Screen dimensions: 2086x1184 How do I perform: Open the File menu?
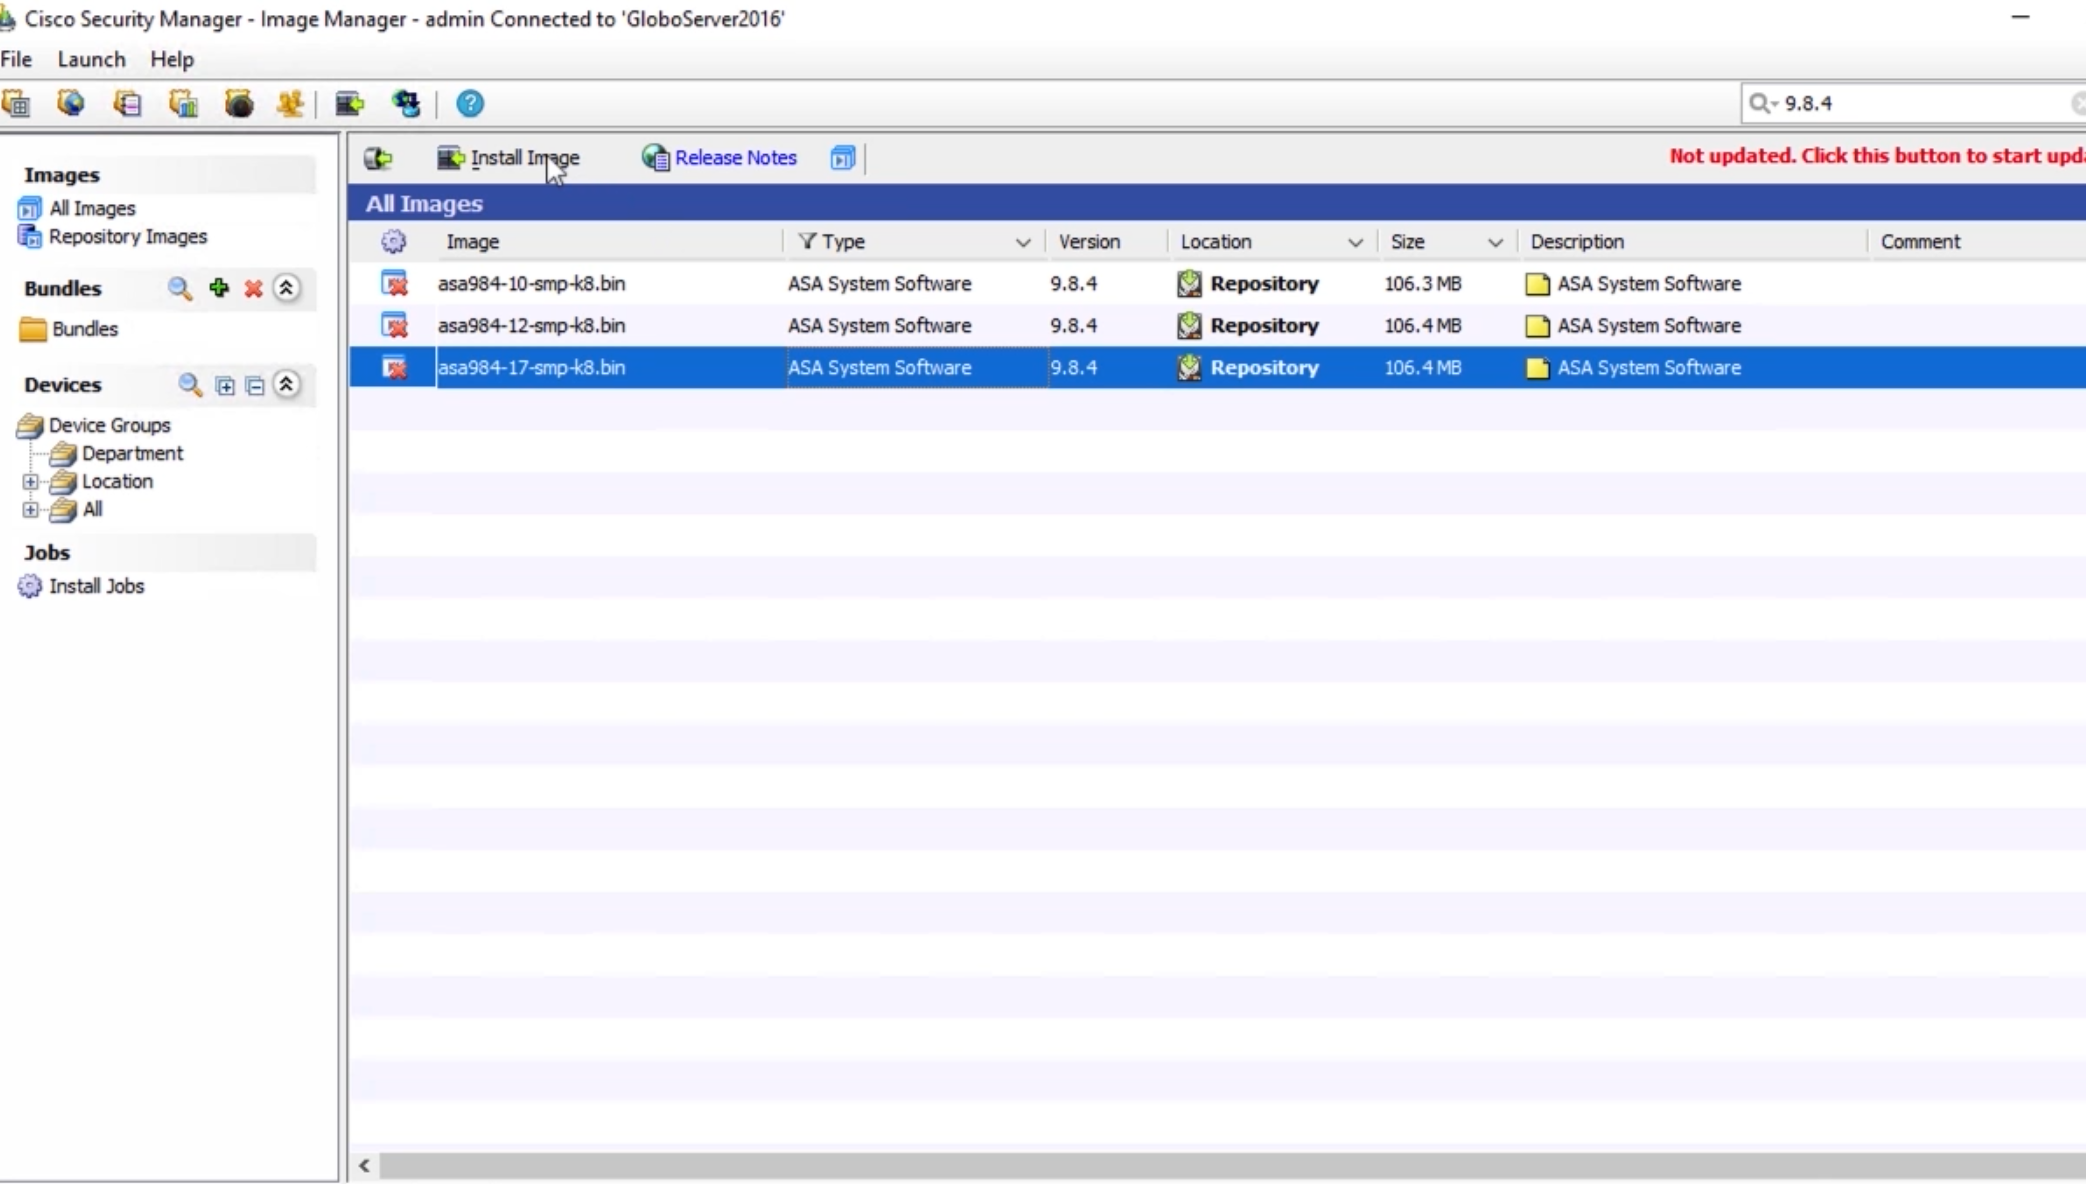pos(16,60)
